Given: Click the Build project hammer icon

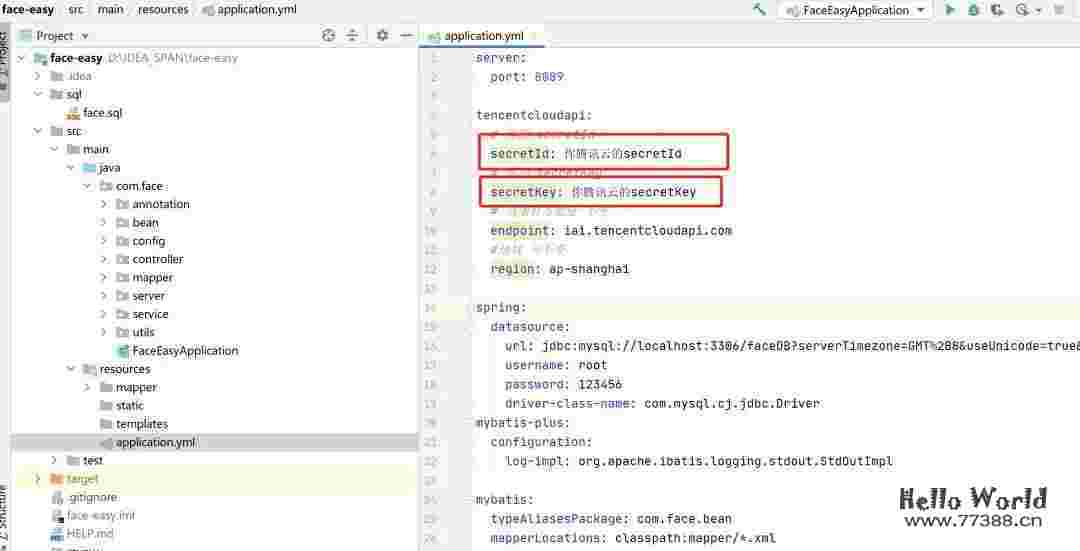Looking at the screenshot, I should point(760,10).
